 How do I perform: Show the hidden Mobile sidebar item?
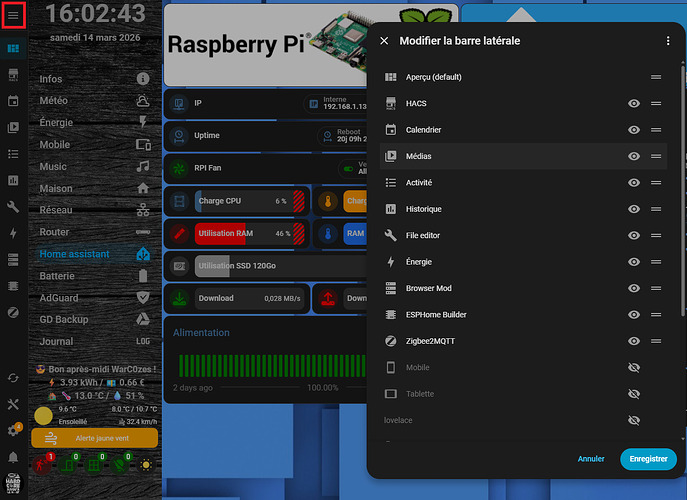(634, 367)
